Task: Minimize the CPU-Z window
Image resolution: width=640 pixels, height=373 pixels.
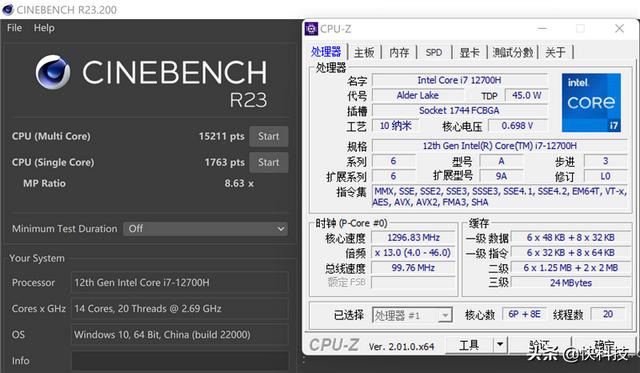Action: click(542, 29)
